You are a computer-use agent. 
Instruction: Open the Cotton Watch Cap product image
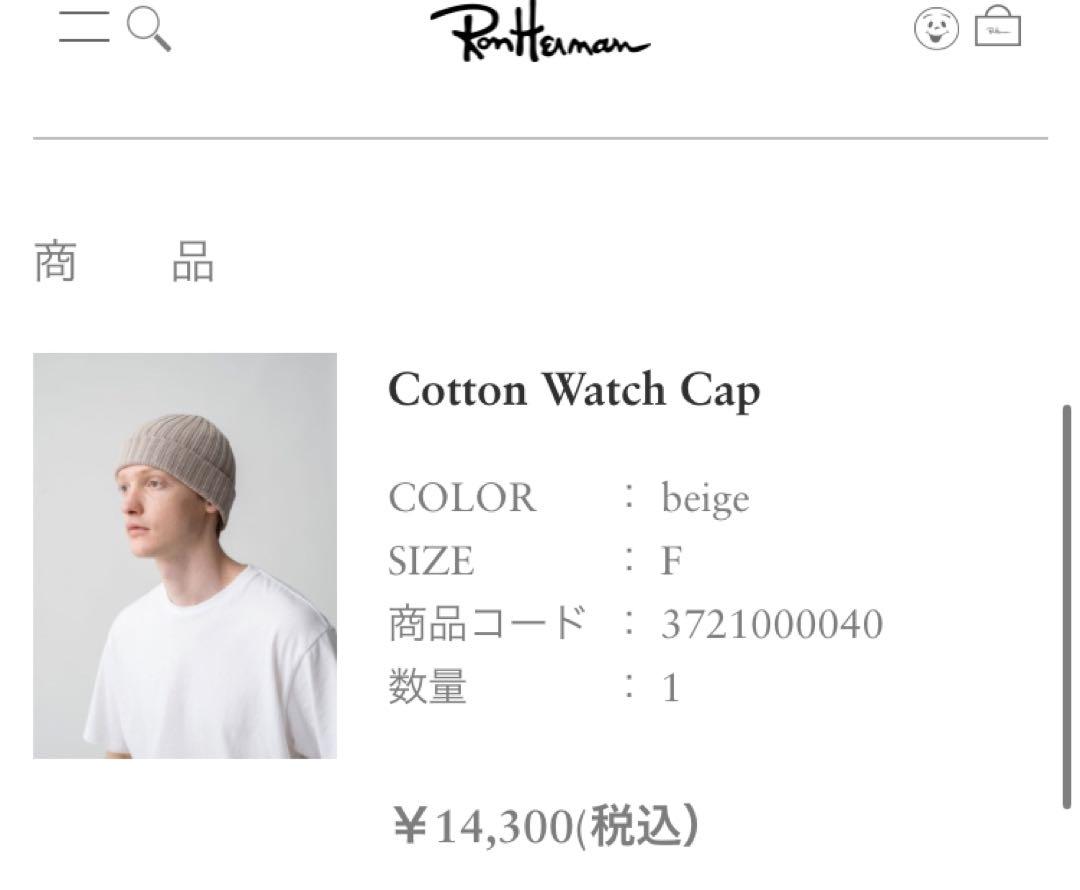click(x=185, y=556)
